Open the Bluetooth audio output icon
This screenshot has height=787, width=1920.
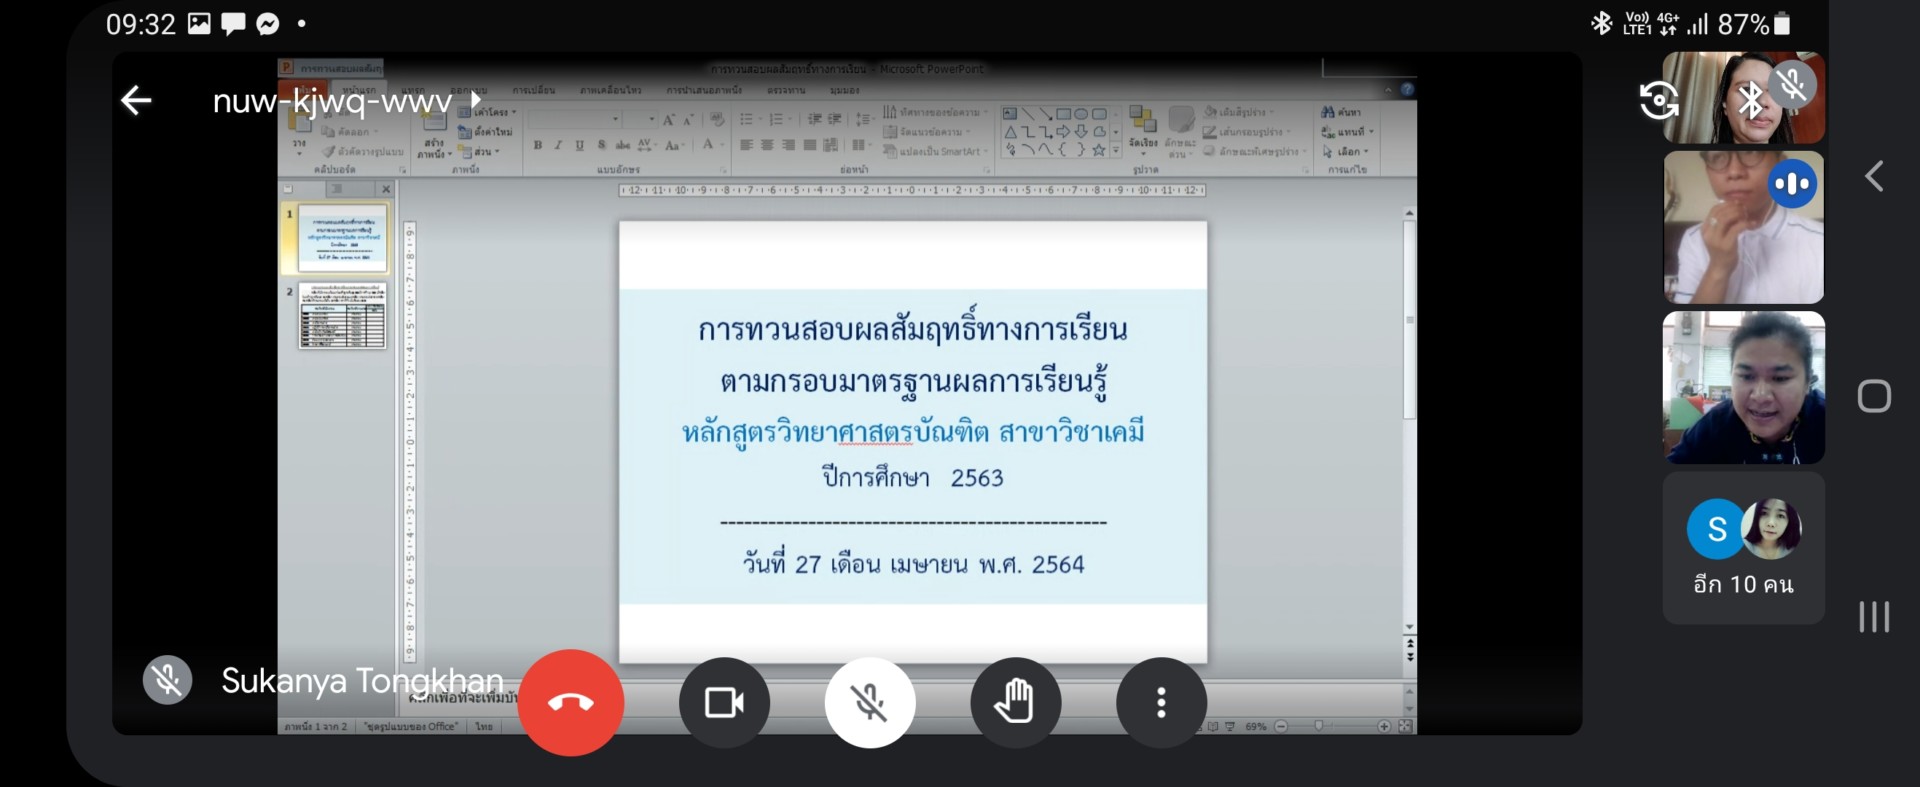1751,101
